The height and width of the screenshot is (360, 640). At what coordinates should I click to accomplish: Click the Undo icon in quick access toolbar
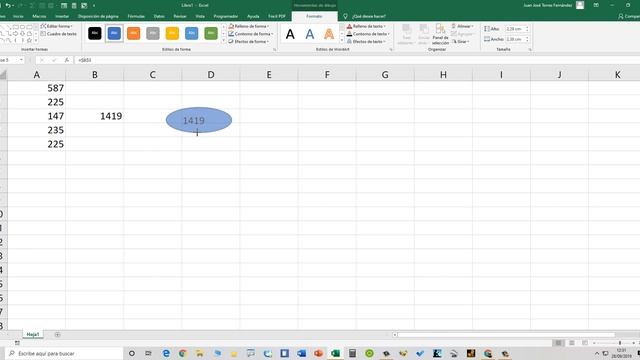pyautogui.click(x=7, y=5)
